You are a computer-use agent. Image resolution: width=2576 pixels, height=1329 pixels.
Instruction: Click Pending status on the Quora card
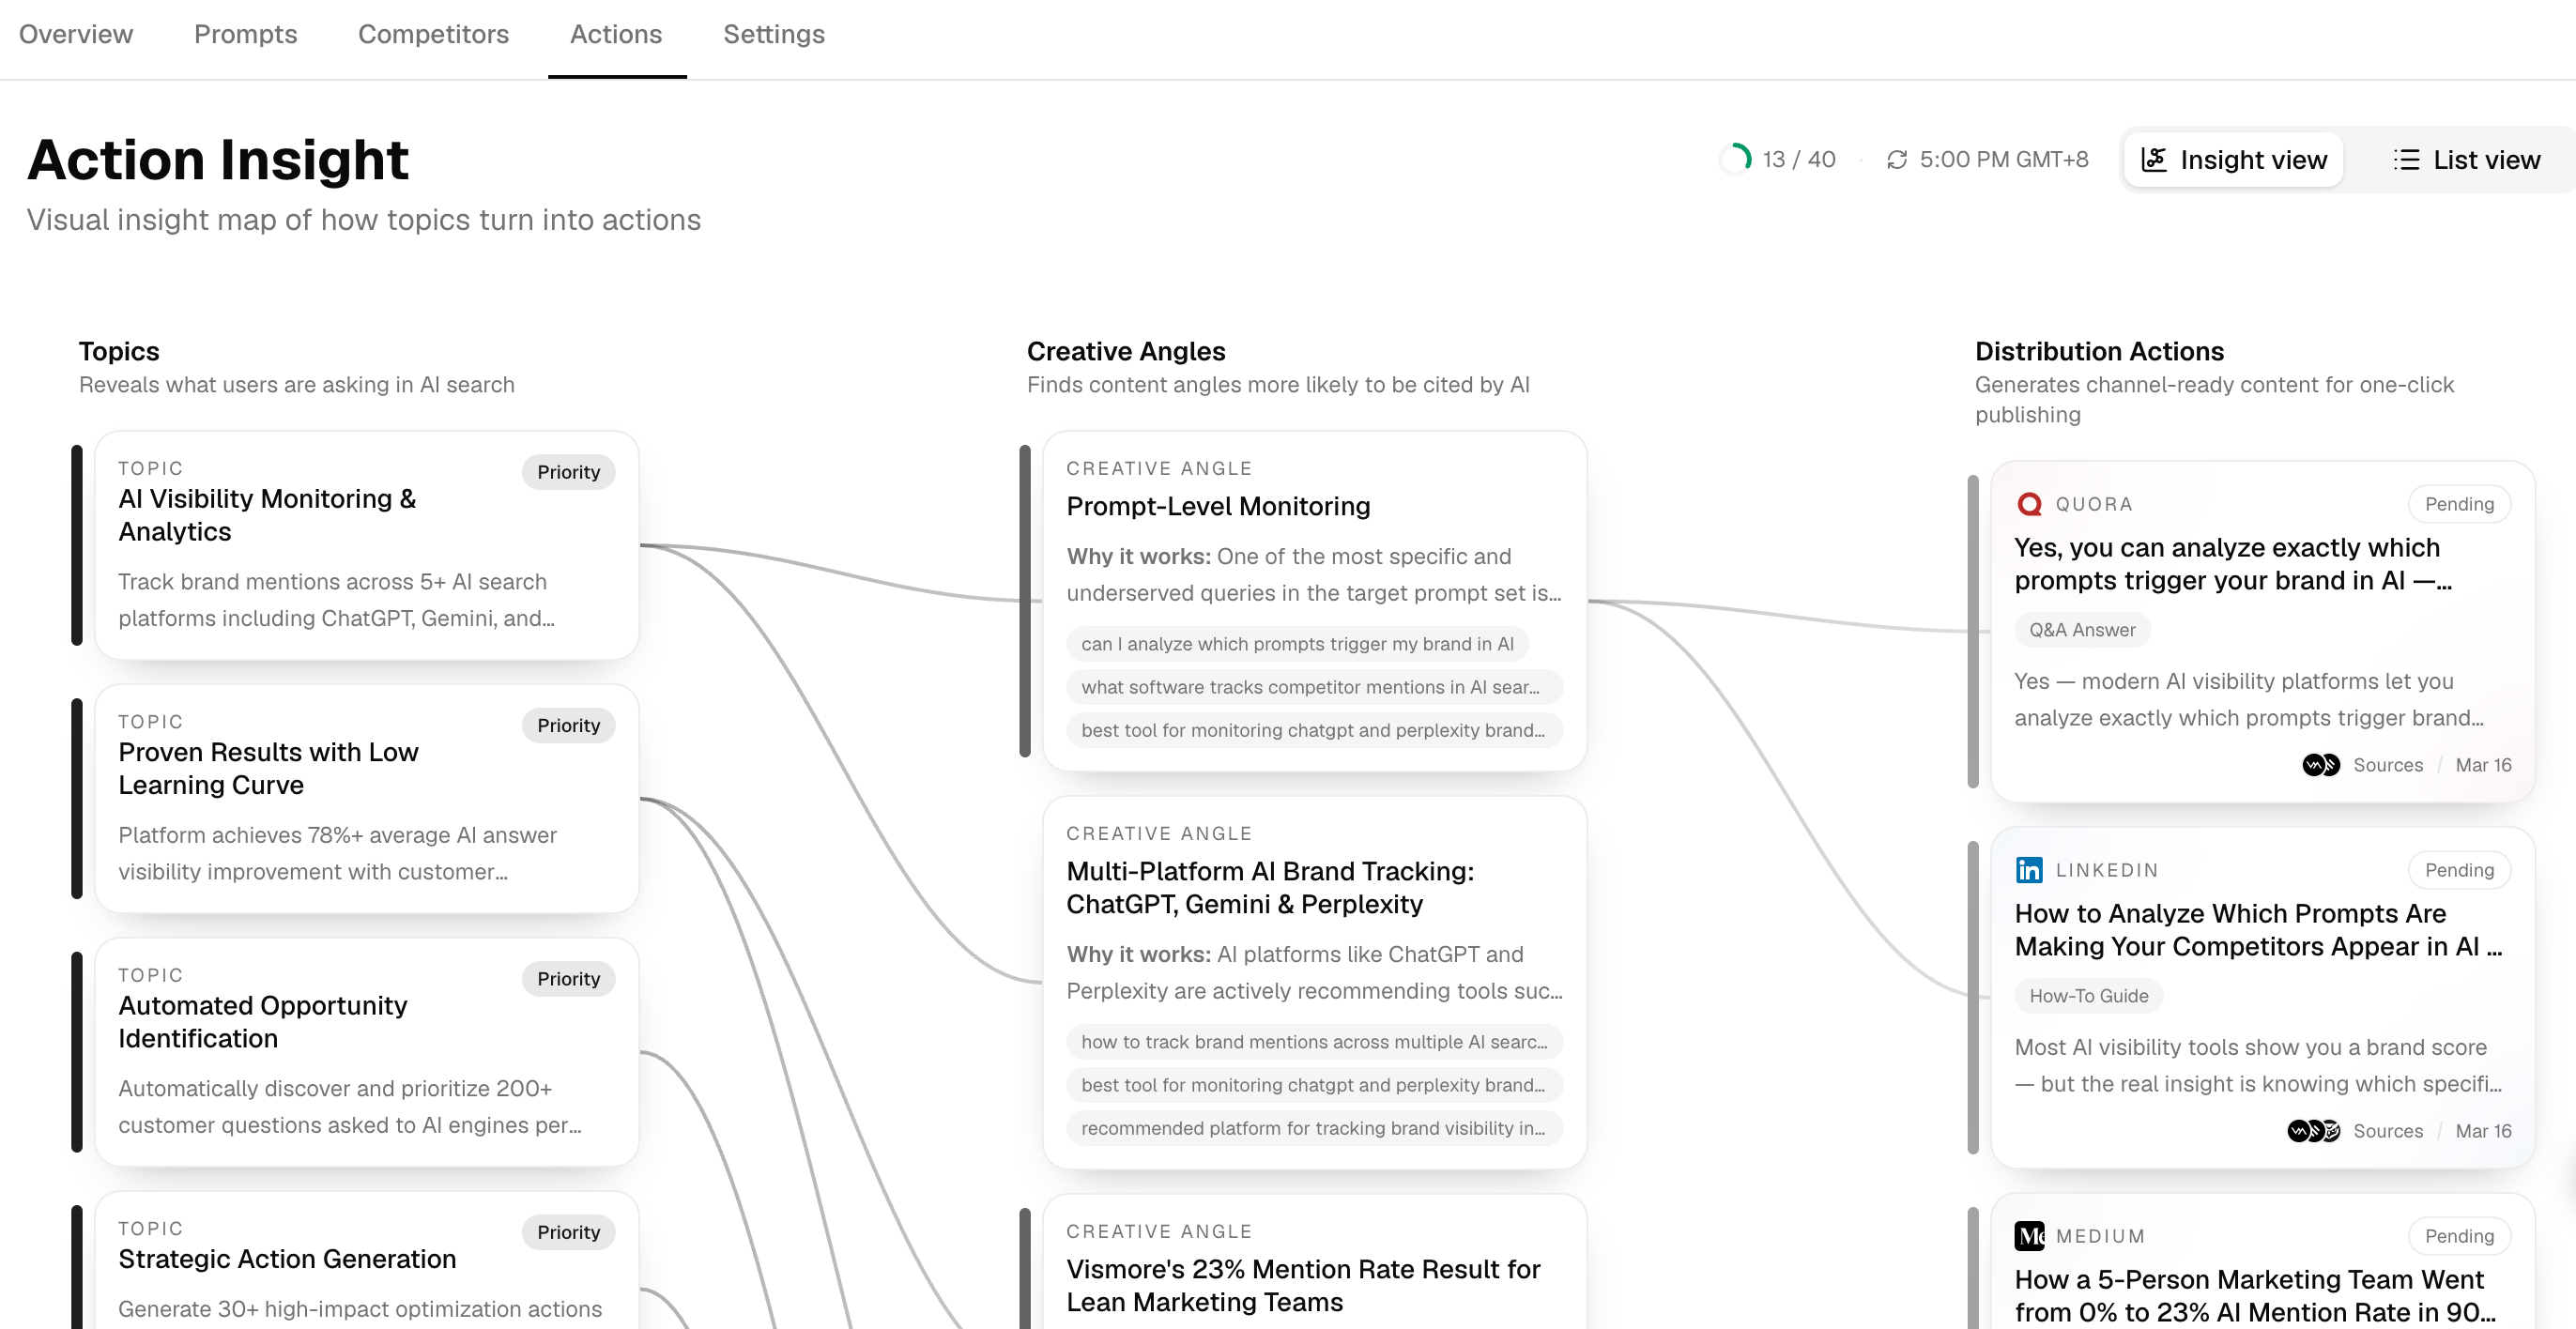[x=2459, y=504]
